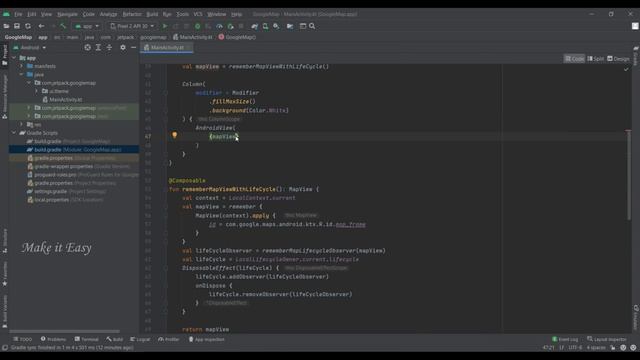Open the Refactor menu
This screenshot has width=640, height=360.
132,14
